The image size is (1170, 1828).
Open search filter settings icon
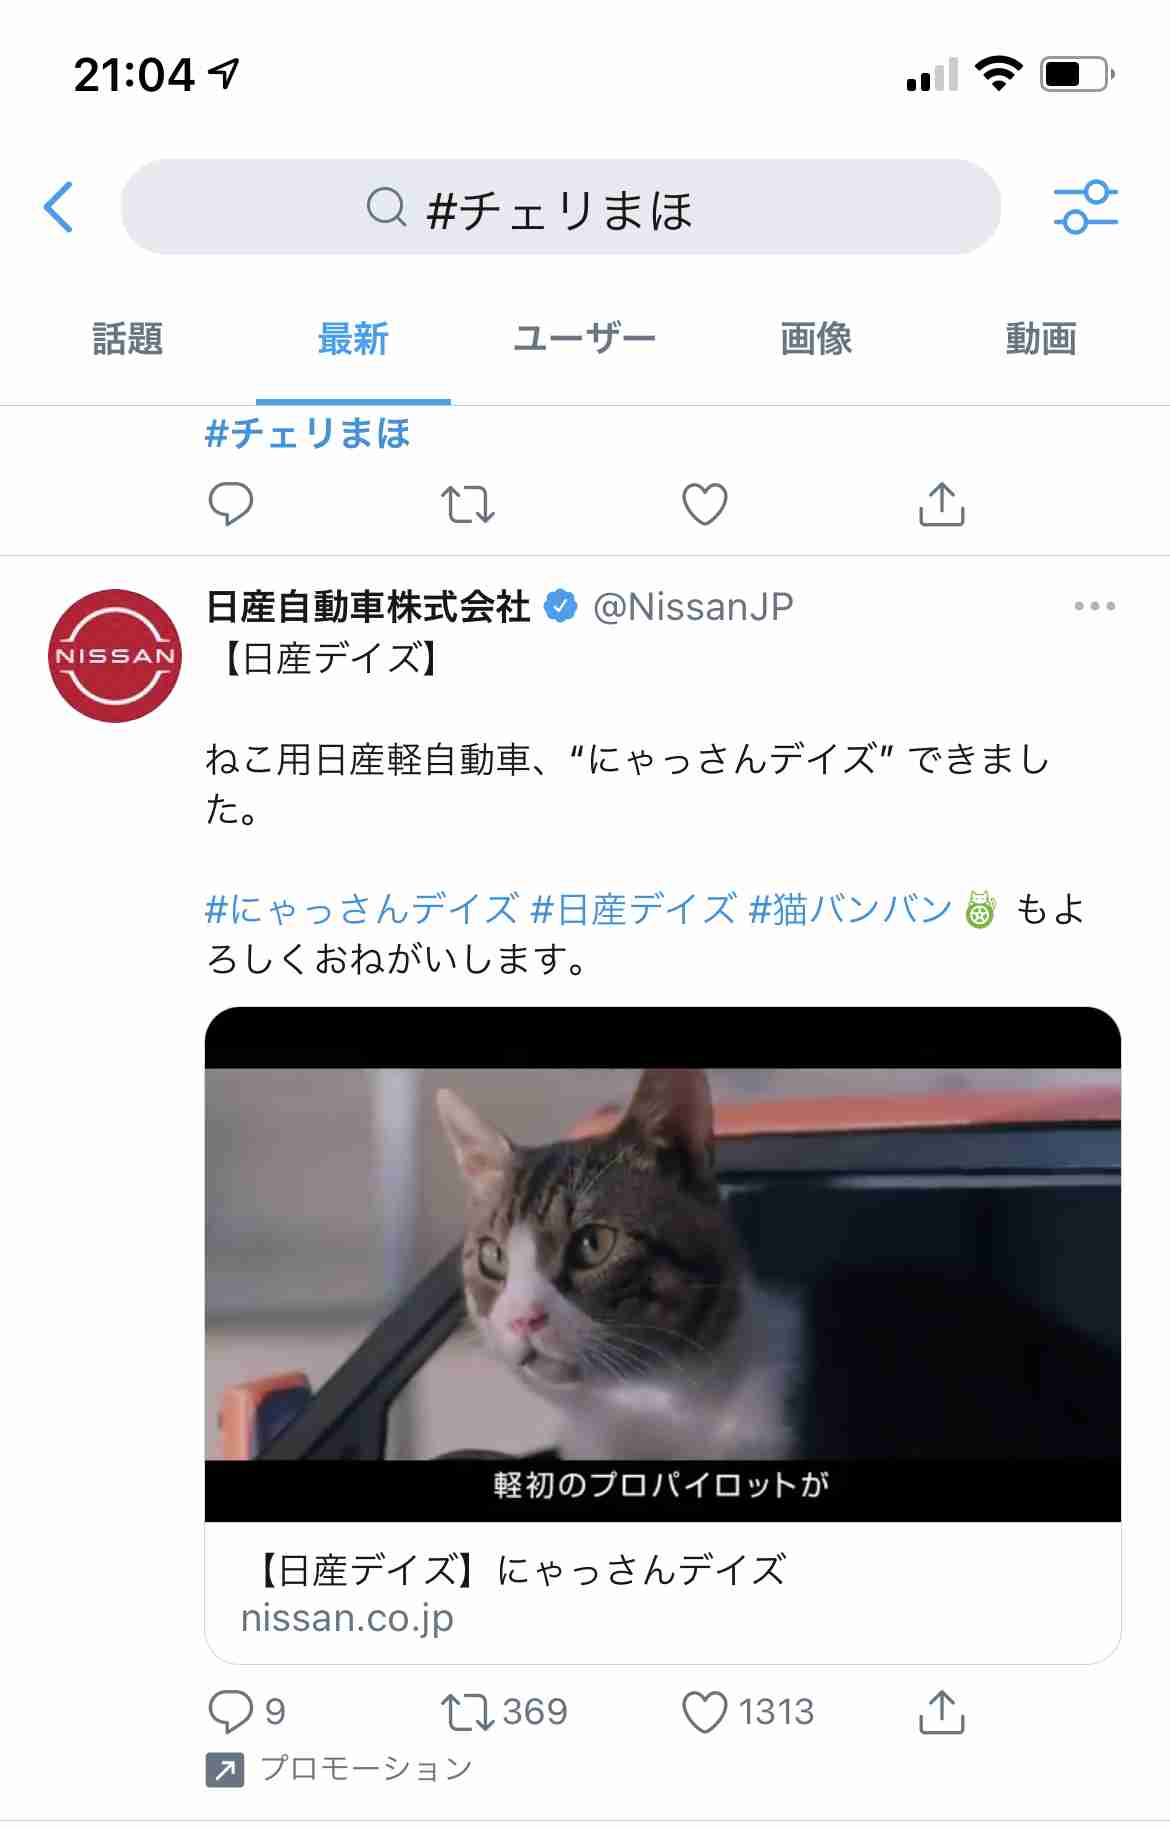point(1085,207)
